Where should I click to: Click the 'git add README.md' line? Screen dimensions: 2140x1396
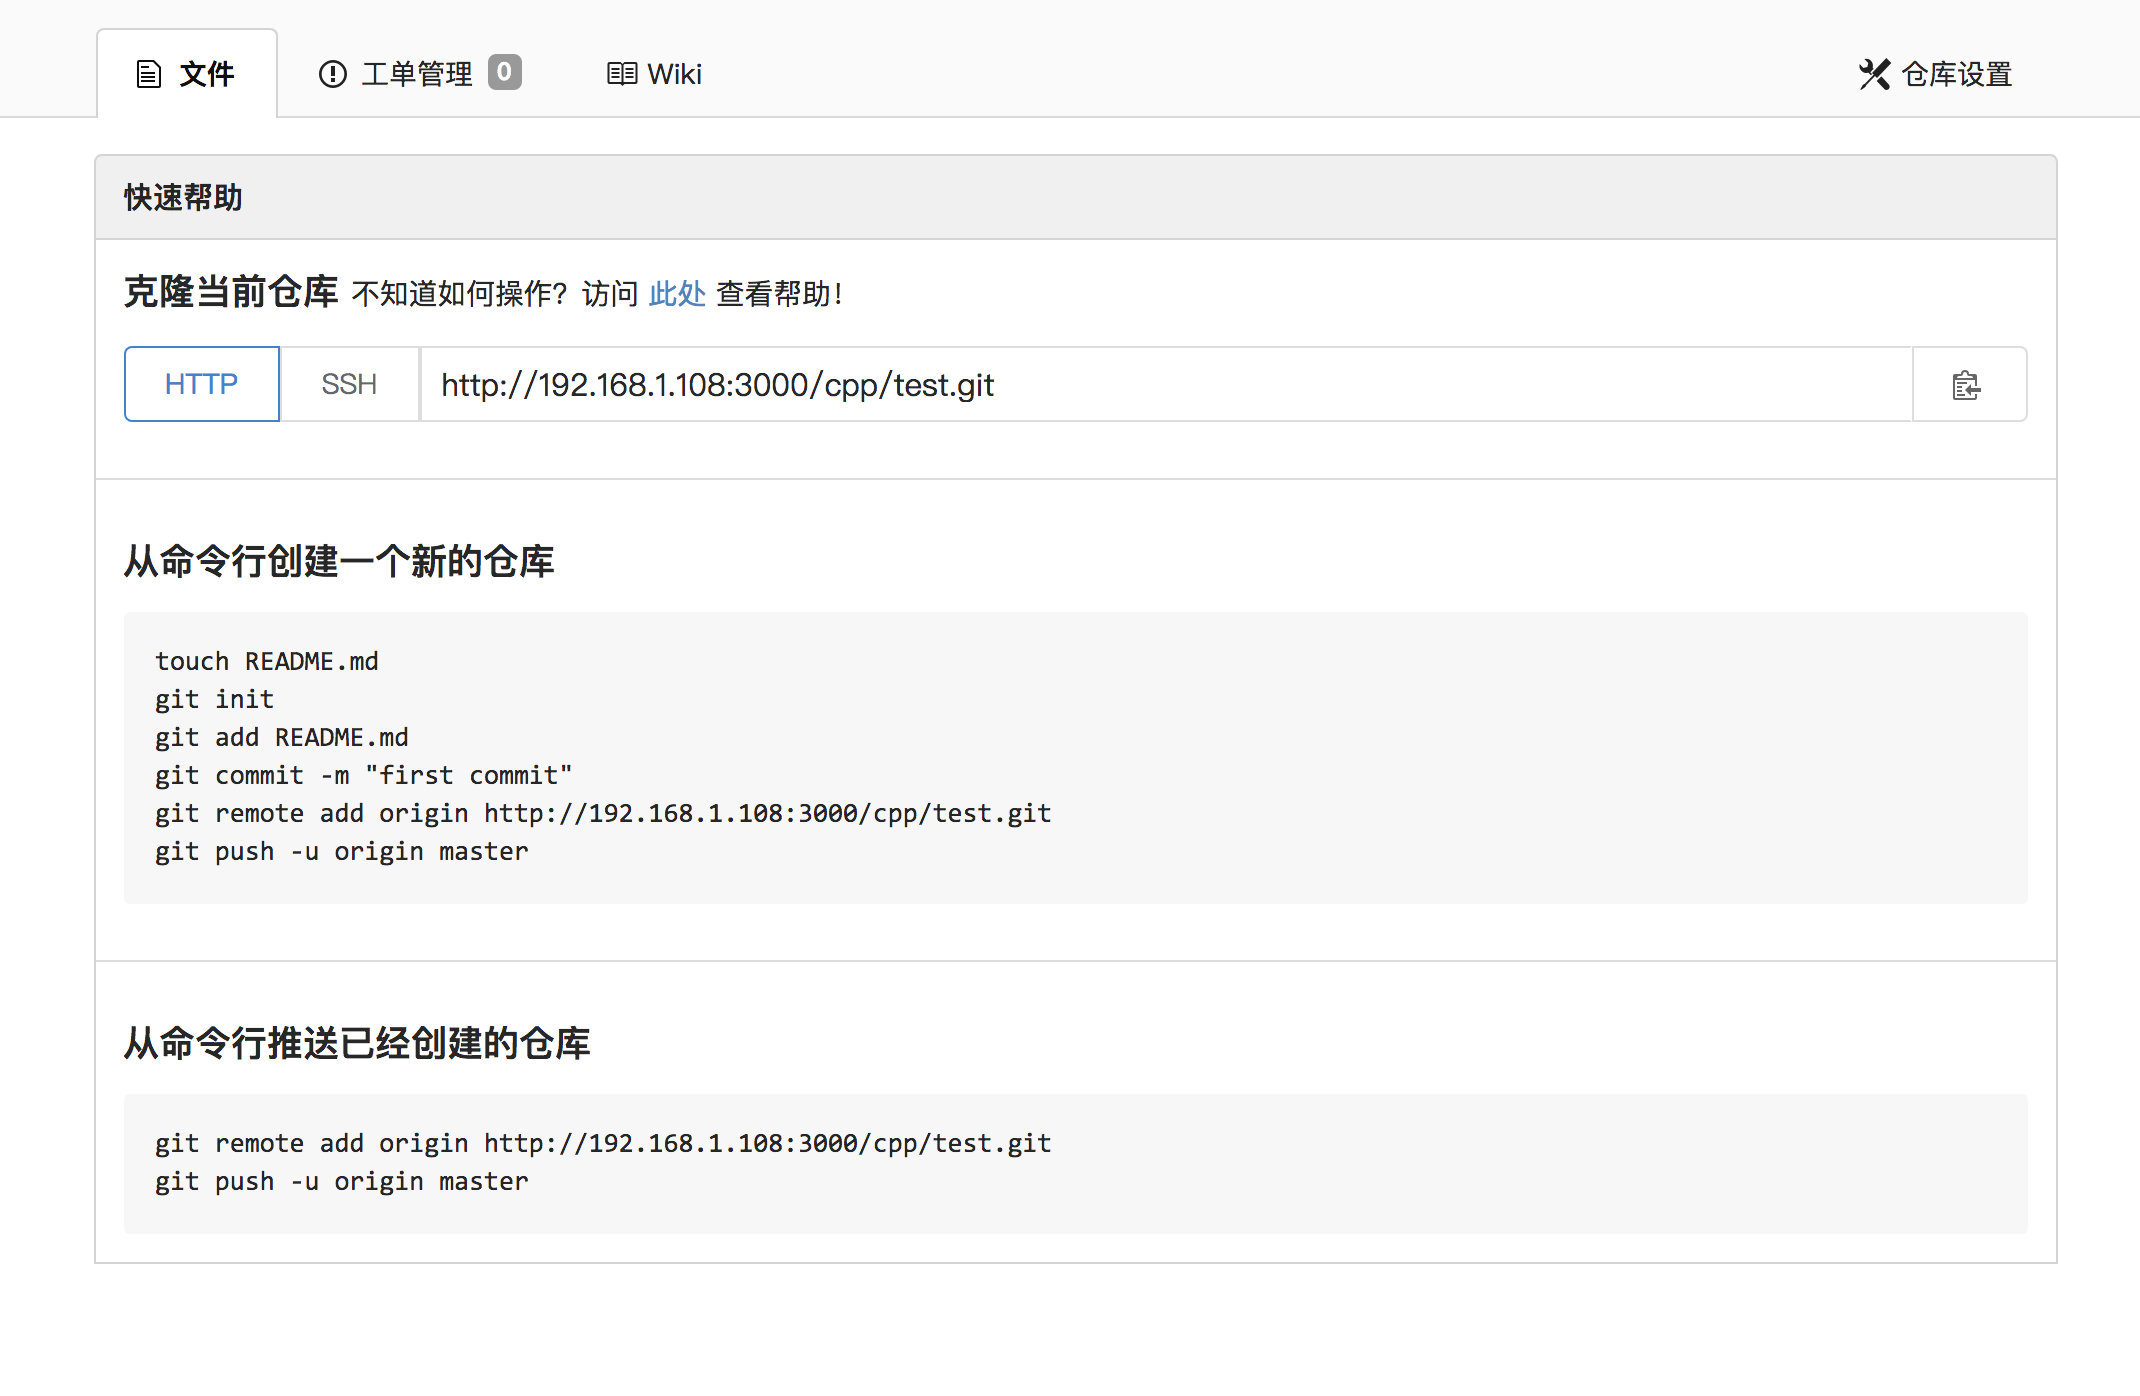pos(282,737)
